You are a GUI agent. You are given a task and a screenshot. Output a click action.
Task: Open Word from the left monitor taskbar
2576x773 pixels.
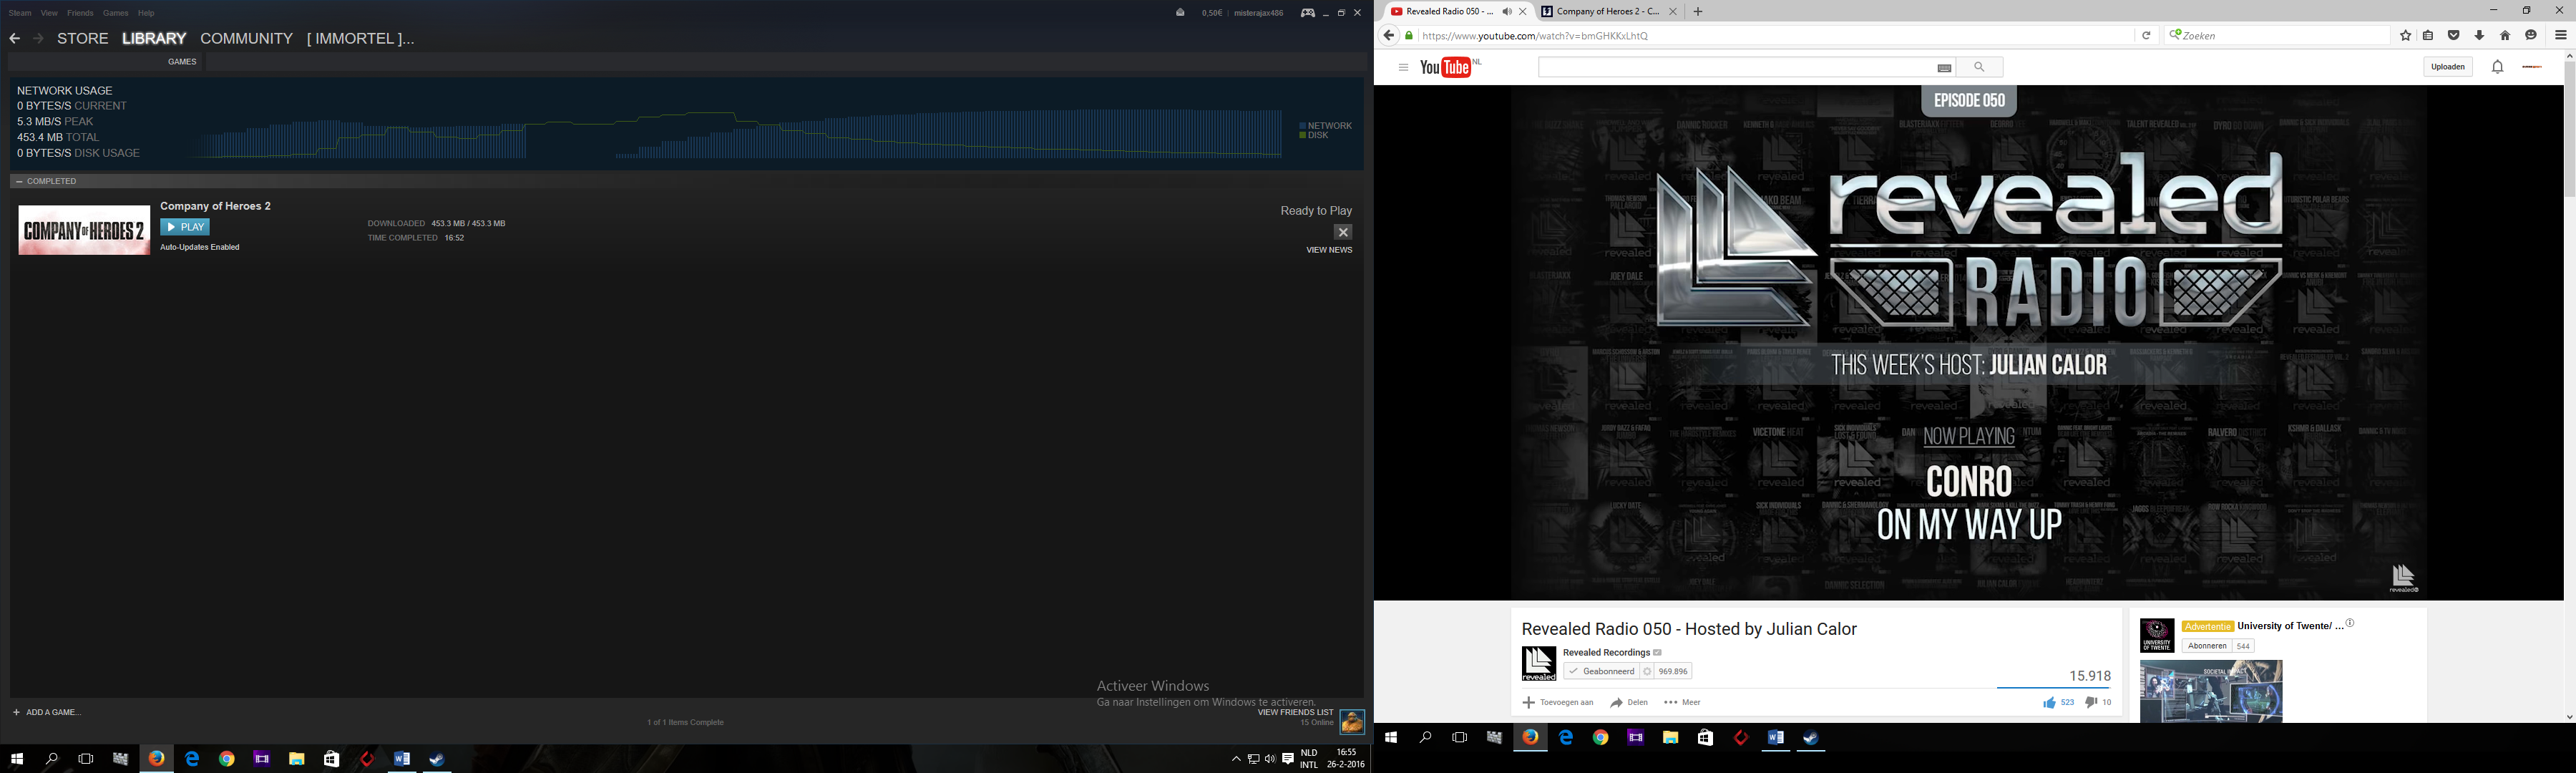click(x=402, y=759)
